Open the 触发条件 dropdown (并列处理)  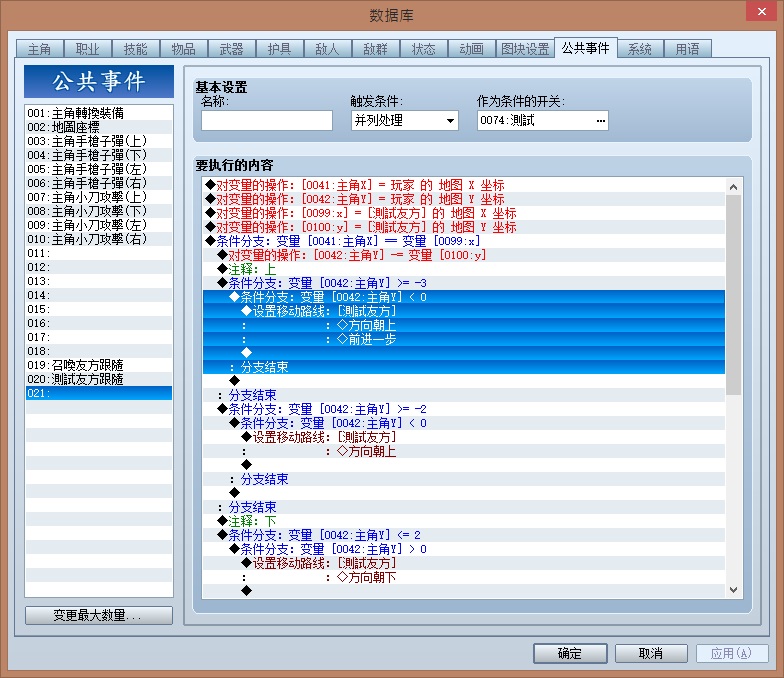pos(404,120)
